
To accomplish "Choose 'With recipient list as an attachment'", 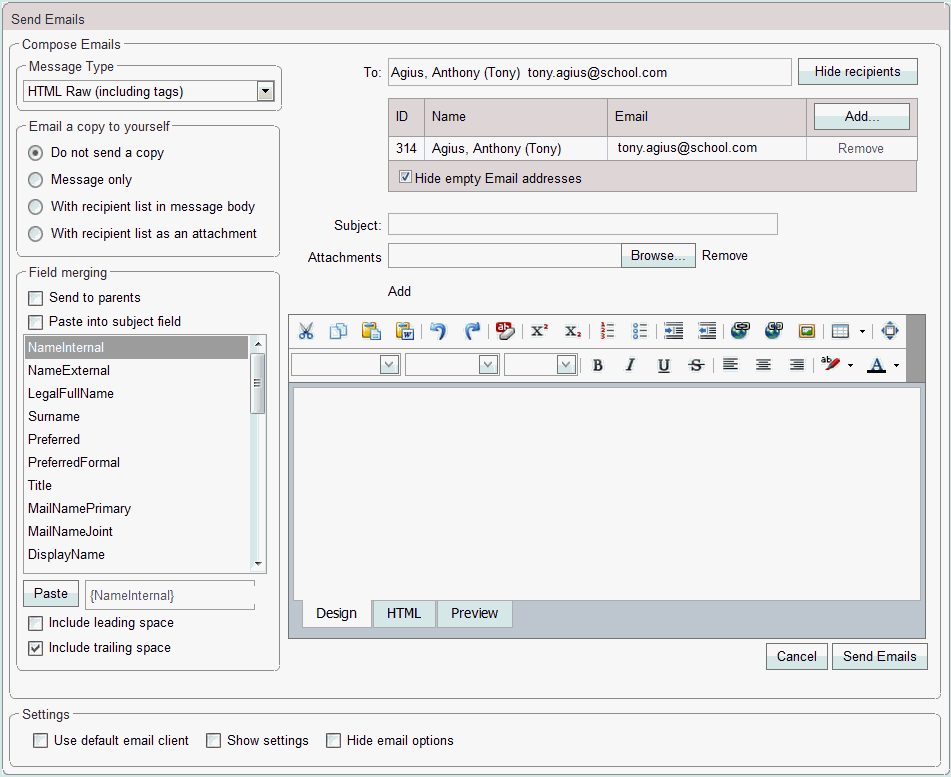I will coord(36,234).
